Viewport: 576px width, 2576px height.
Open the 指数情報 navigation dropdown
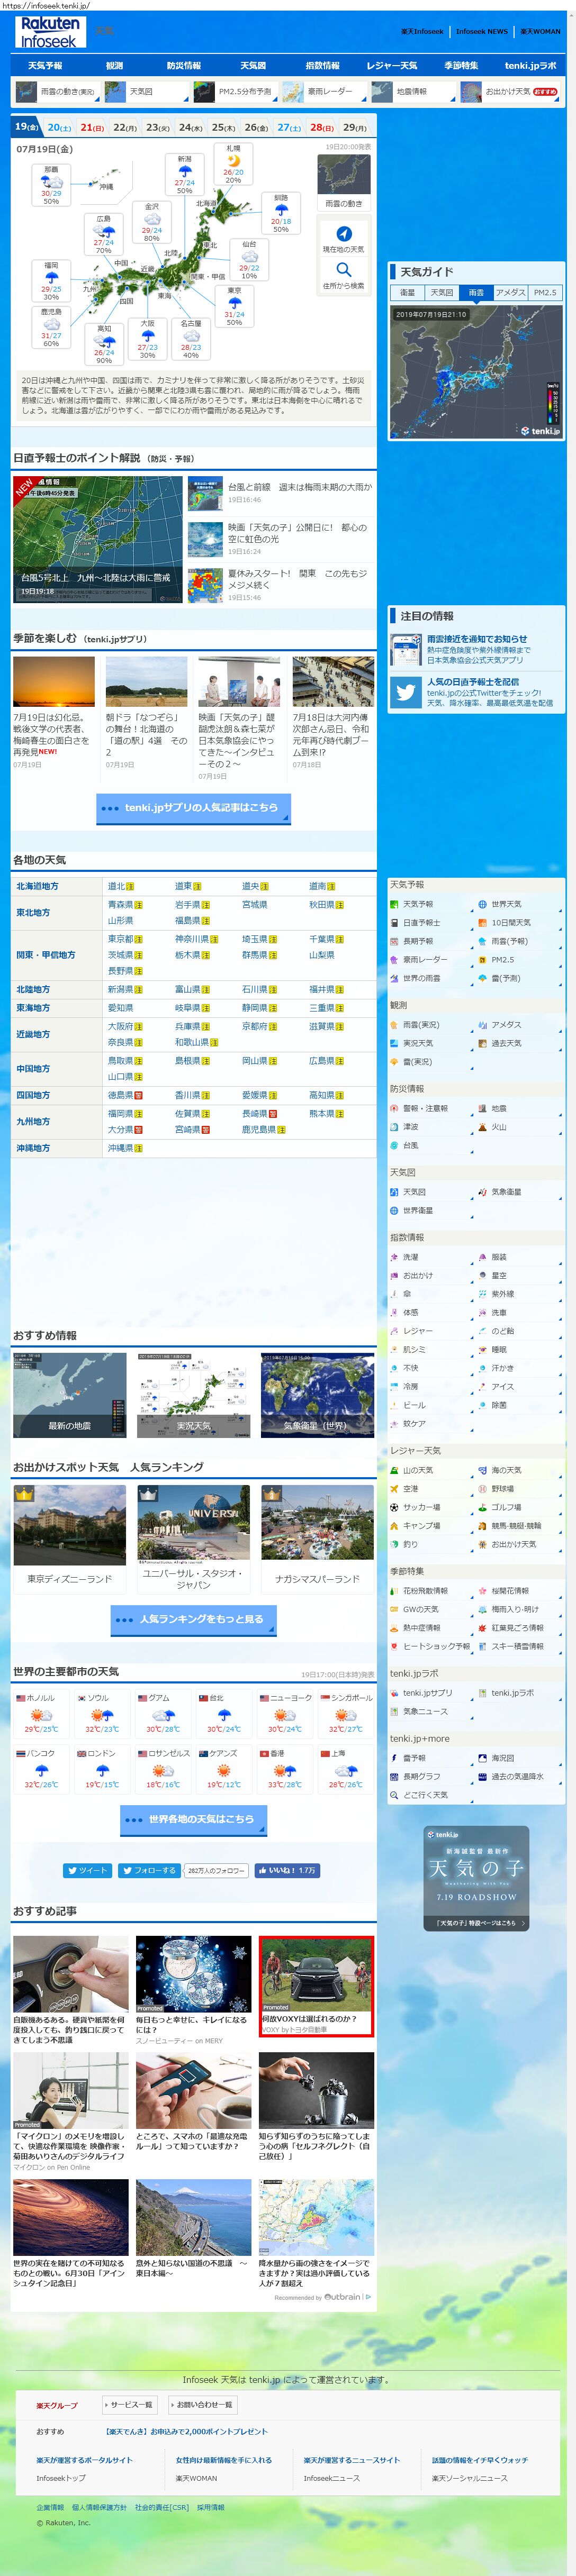coord(322,66)
